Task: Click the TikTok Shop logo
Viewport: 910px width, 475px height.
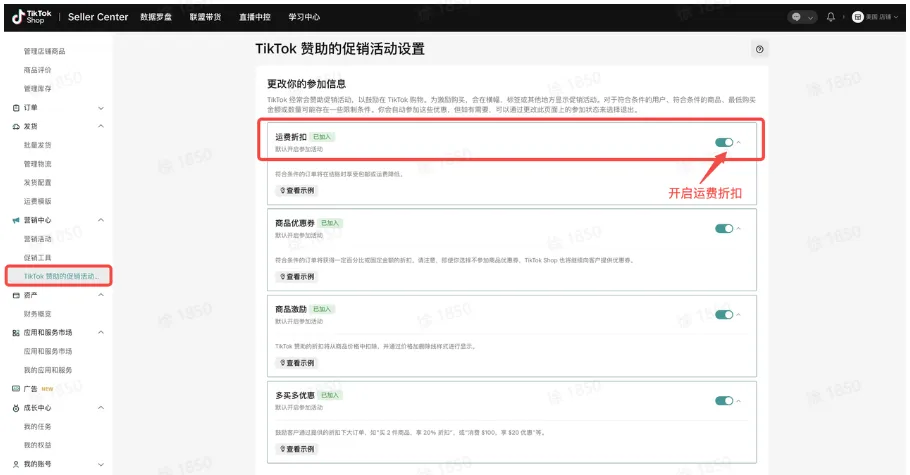Action: pos(32,17)
